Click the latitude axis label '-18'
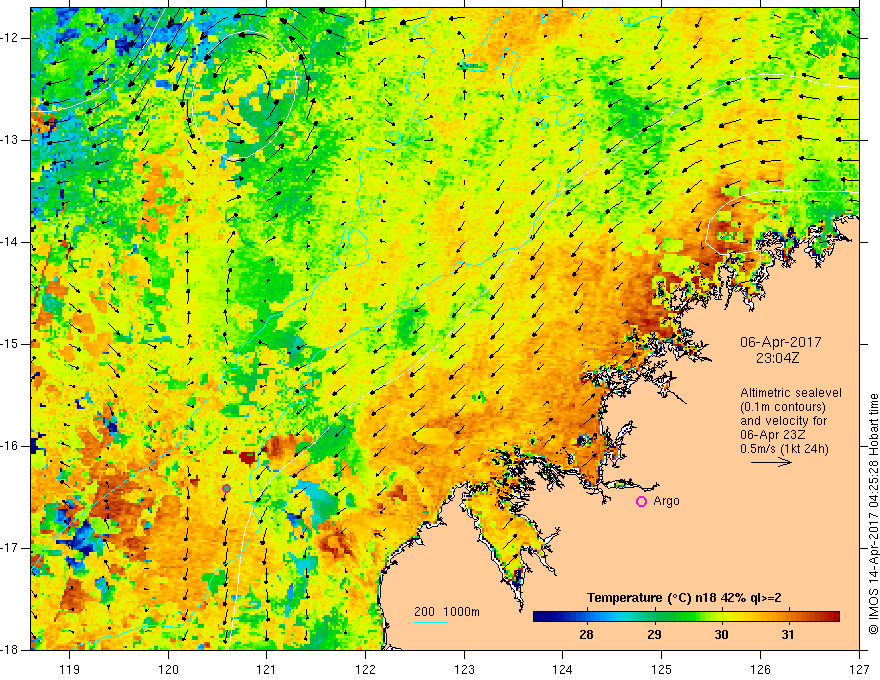Screen dimensions: 880x680 tap(11, 650)
